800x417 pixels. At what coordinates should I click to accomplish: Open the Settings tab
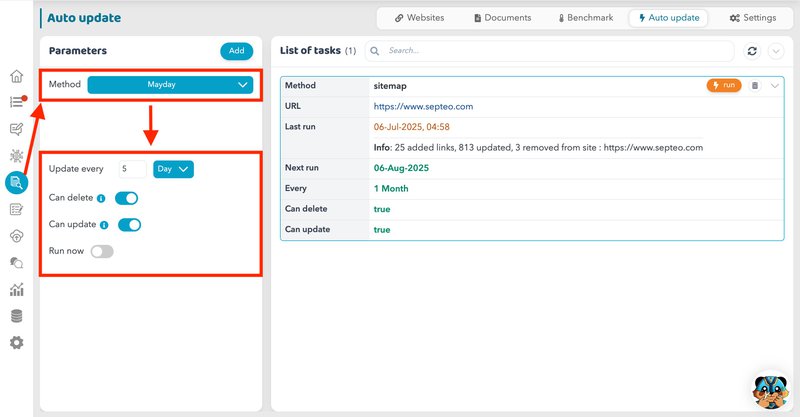(x=753, y=18)
